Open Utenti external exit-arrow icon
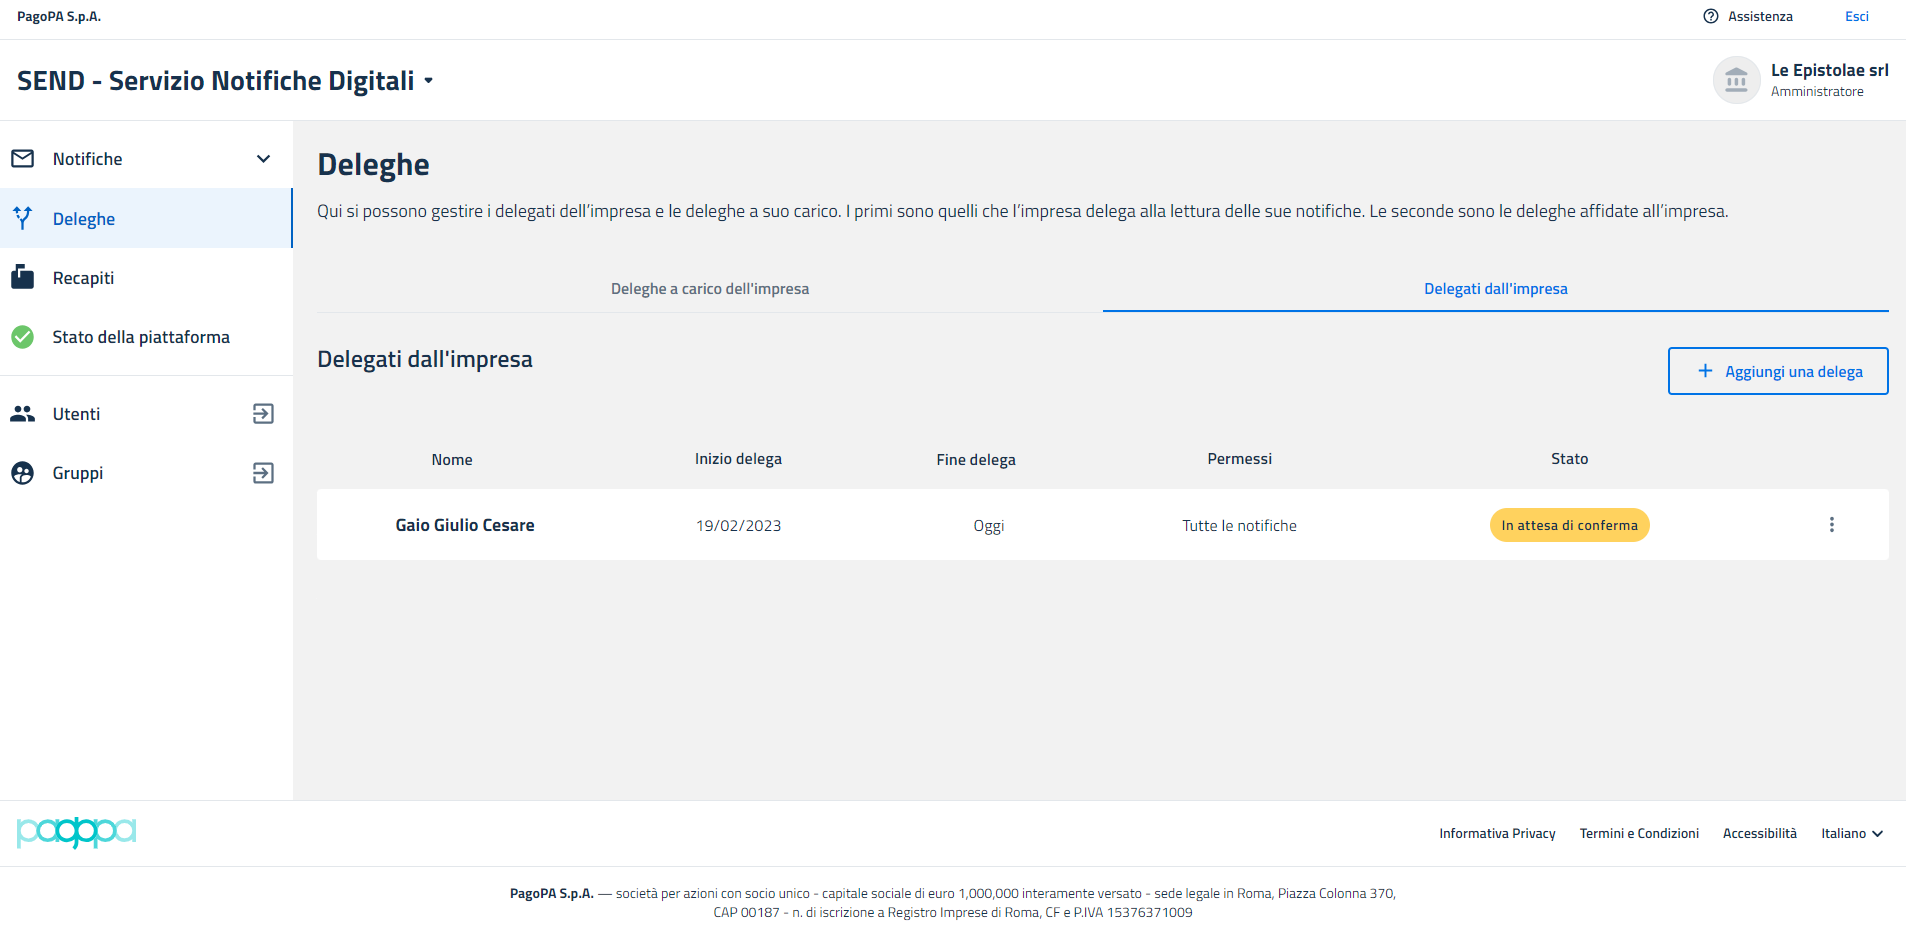 [263, 414]
